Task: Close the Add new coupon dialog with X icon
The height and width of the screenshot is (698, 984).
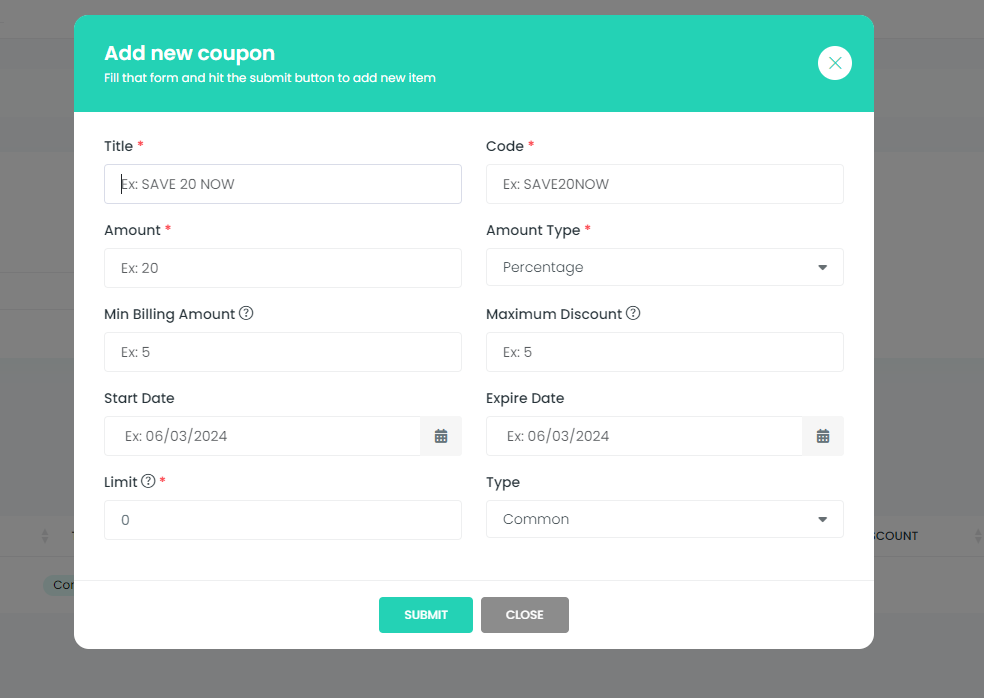Action: [835, 63]
